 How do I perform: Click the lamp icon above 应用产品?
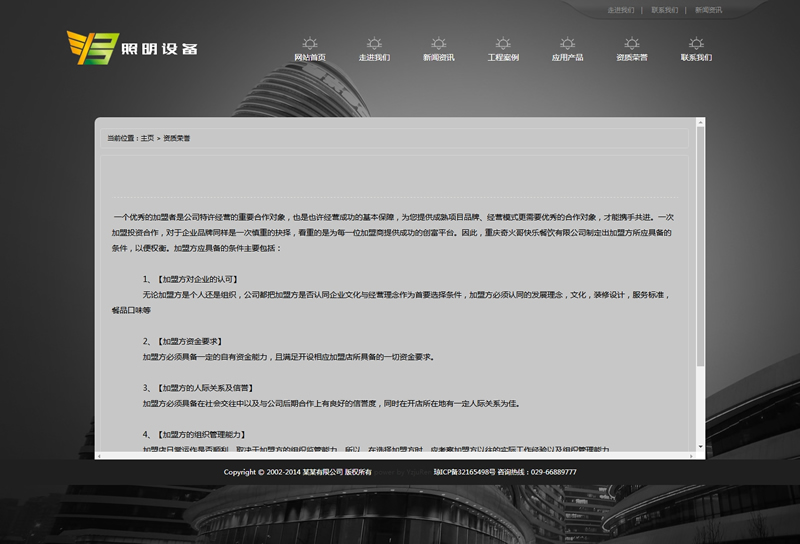(x=567, y=43)
